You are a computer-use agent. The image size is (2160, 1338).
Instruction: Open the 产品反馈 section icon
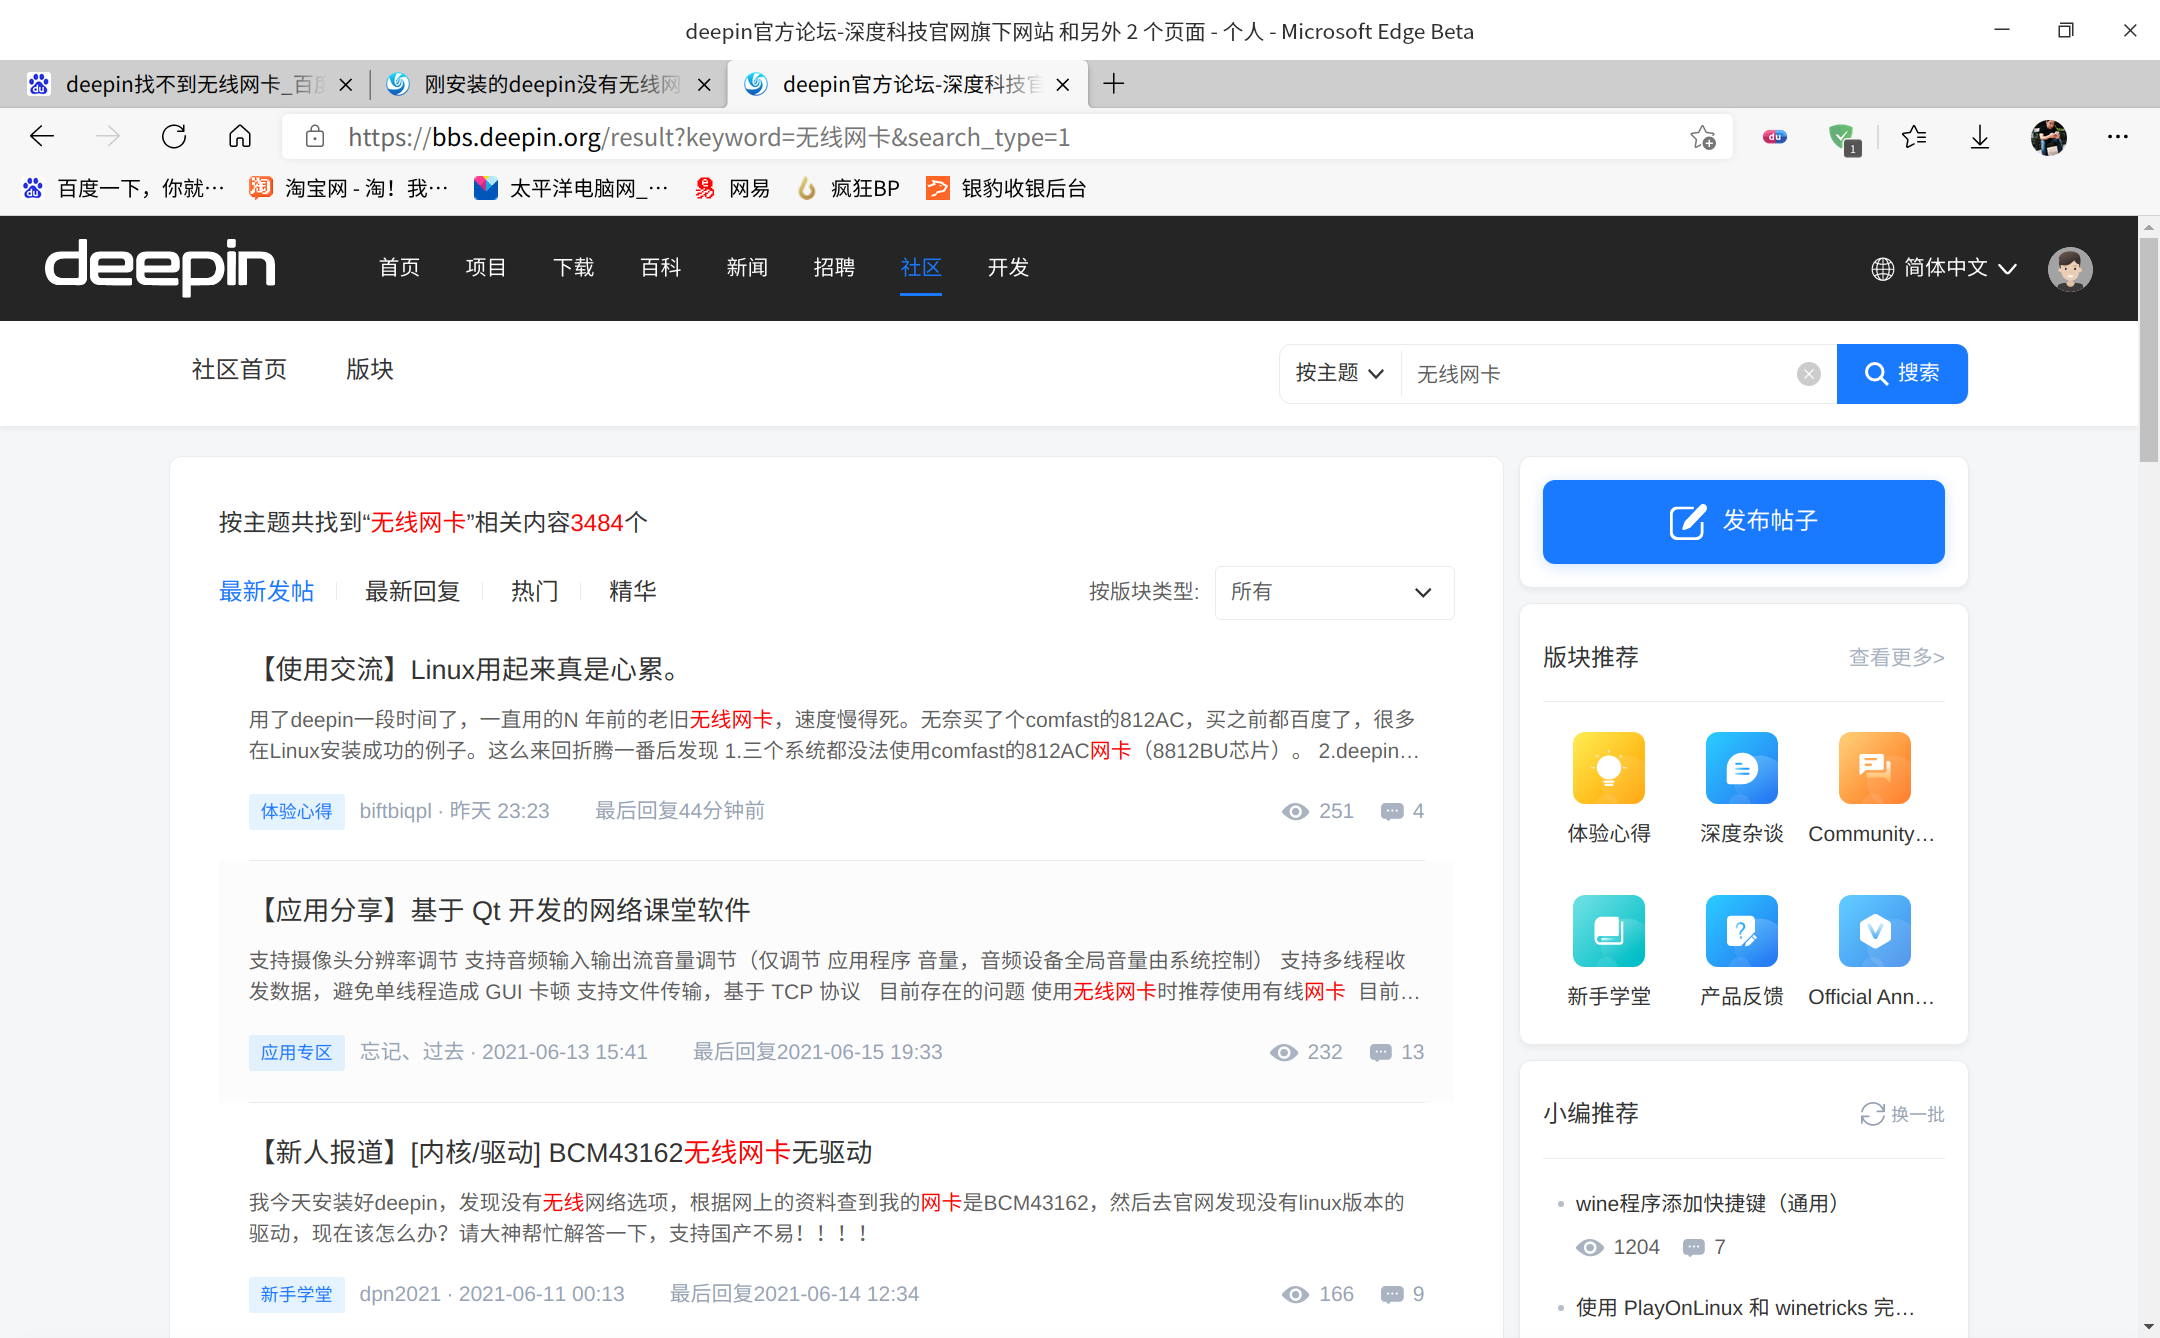[1741, 931]
